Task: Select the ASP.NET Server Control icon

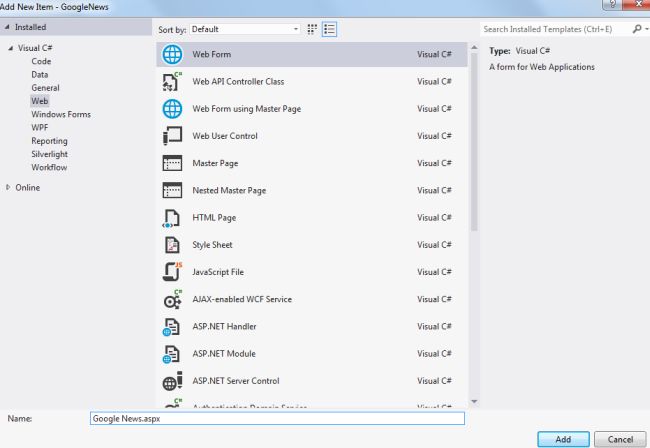Action: click(x=172, y=381)
